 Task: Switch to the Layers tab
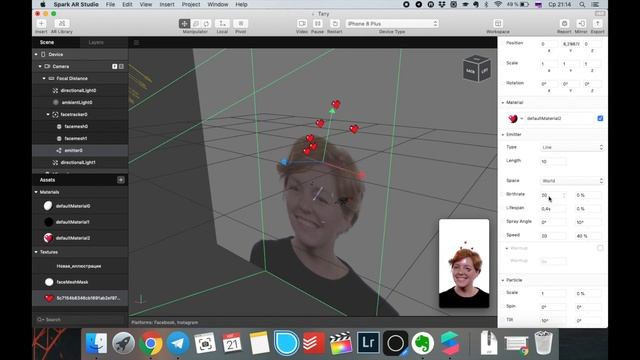pyautogui.click(x=96, y=42)
